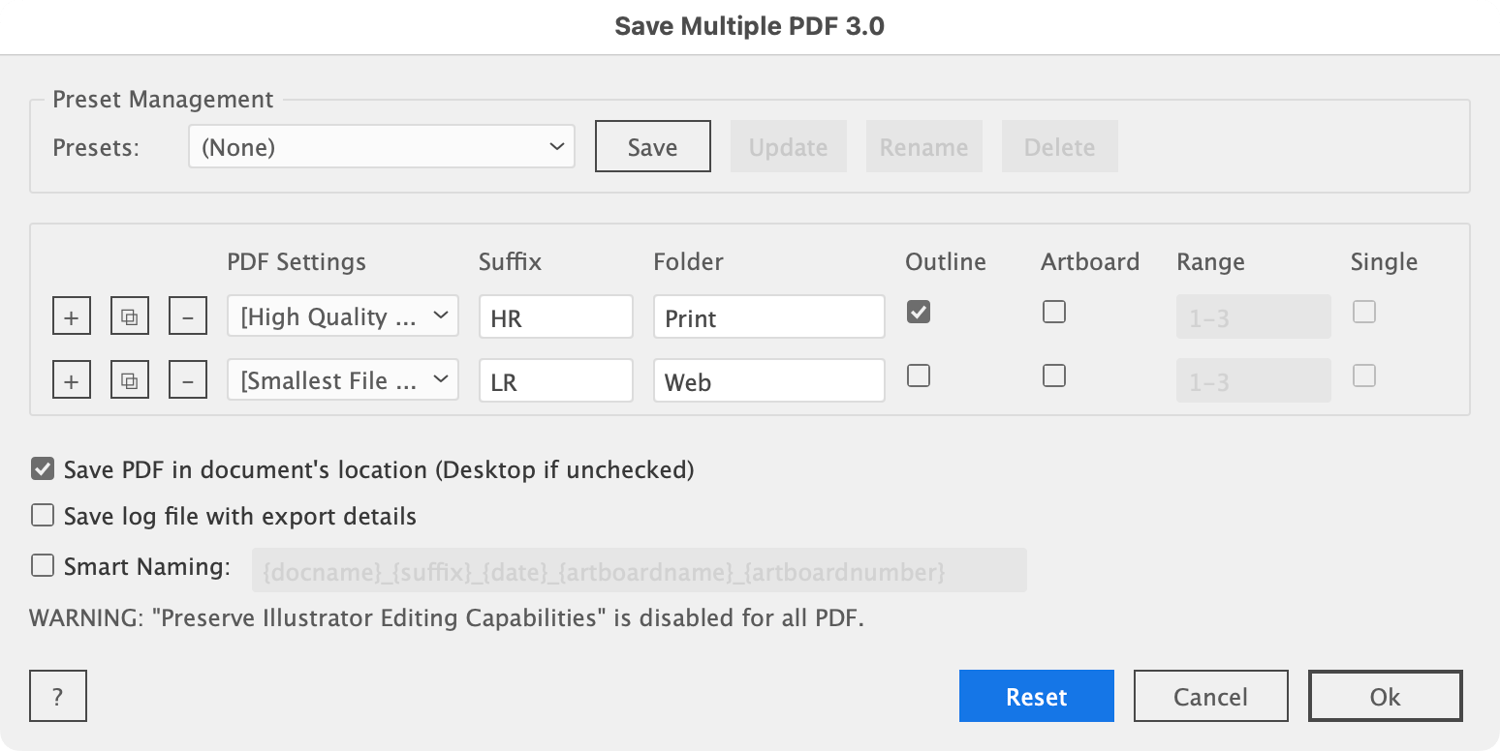
Task: Click the Save preset button
Action: coord(652,147)
